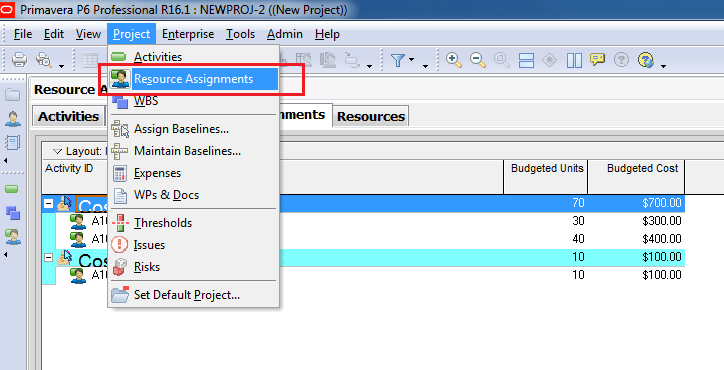724x370 pixels.
Task: Open dropdown arrow next to Print Preview
Action: click(61, 67)
